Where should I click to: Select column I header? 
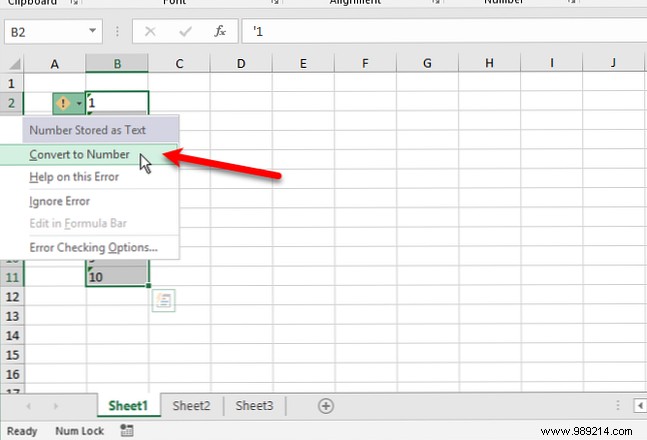552,64
